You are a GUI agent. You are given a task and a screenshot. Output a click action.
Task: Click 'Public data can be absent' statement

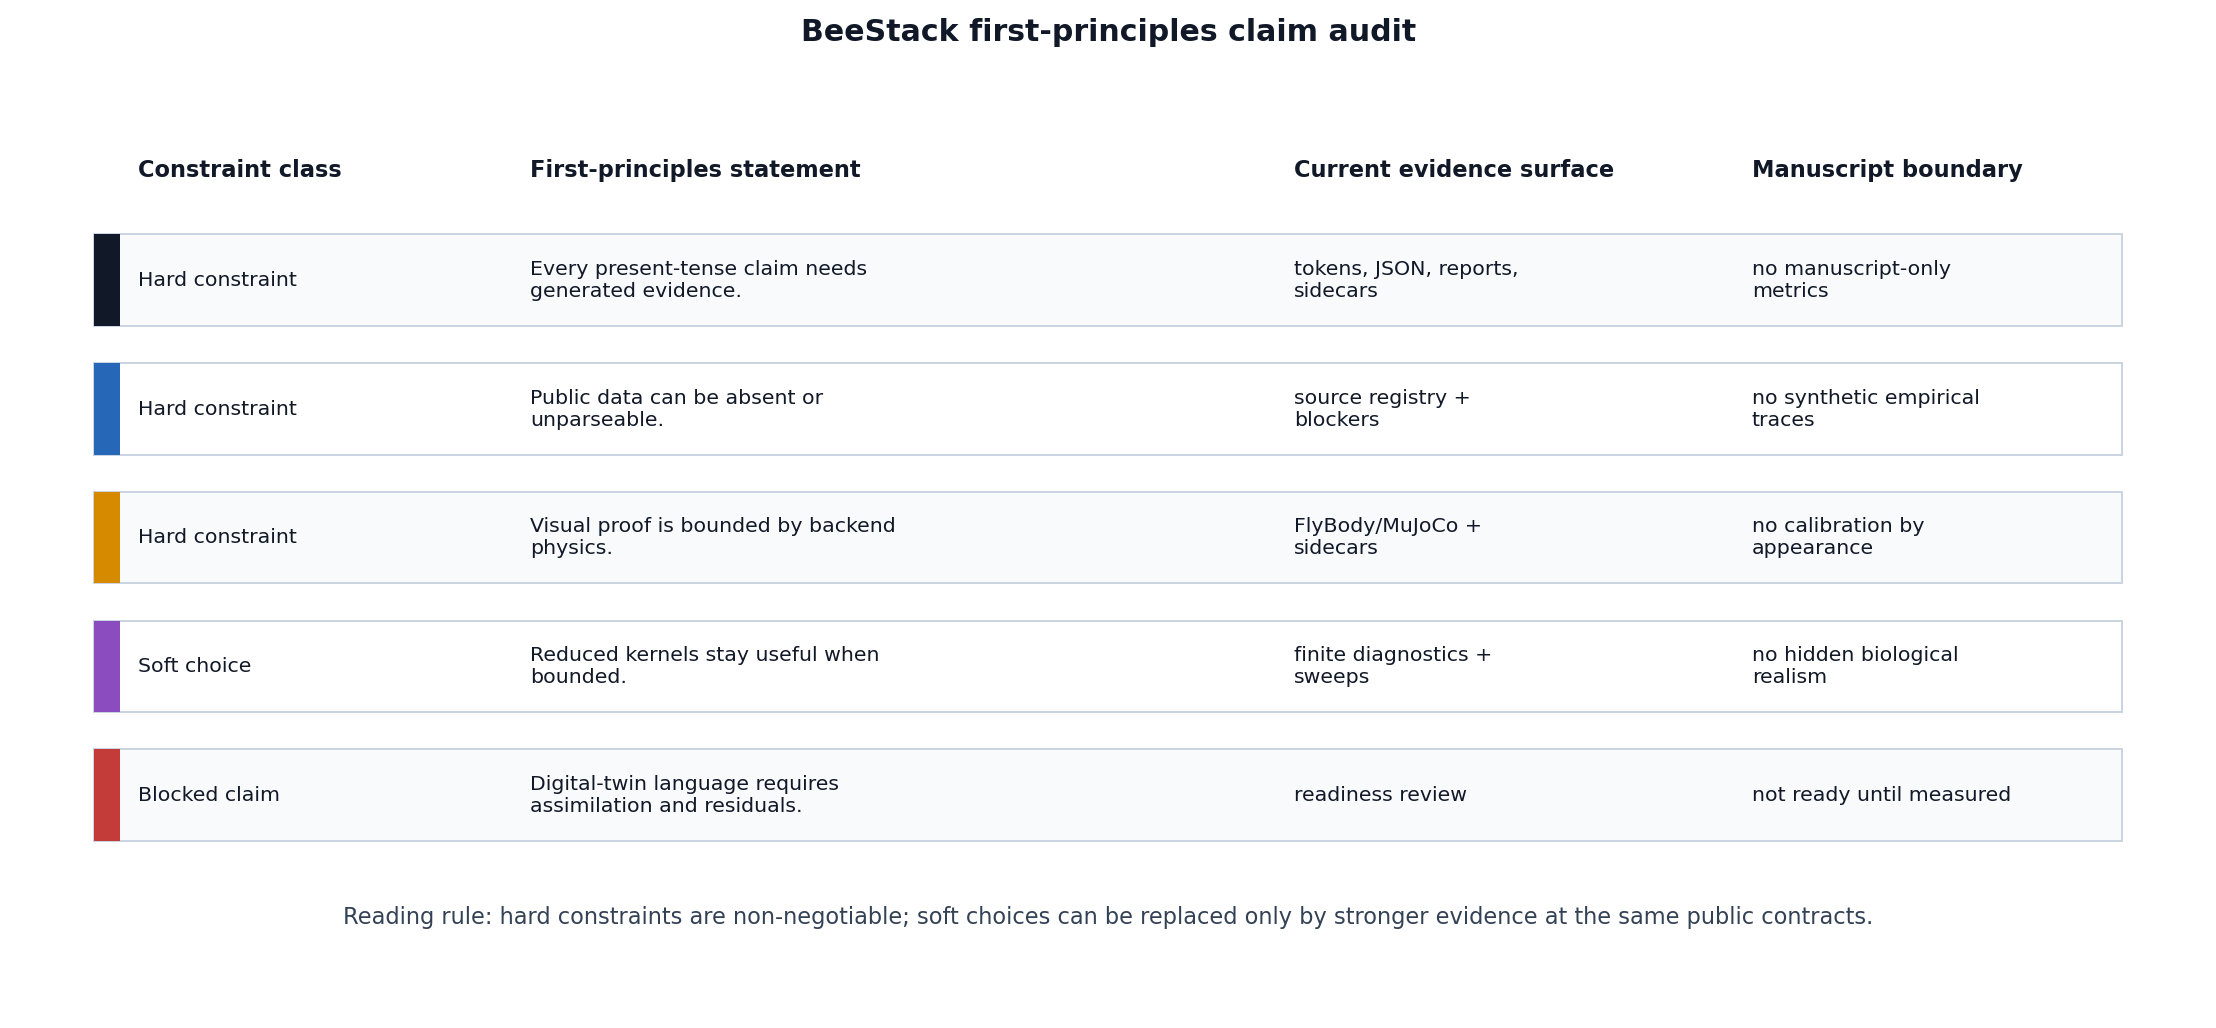tap(676, 409)
